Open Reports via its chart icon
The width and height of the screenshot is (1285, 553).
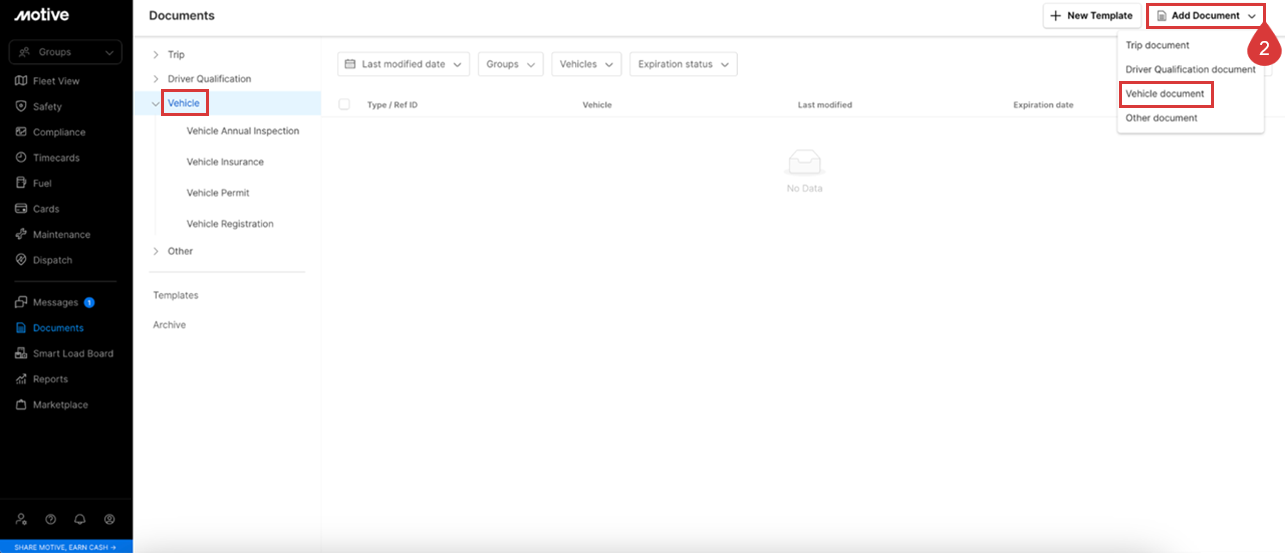point(22,379)
